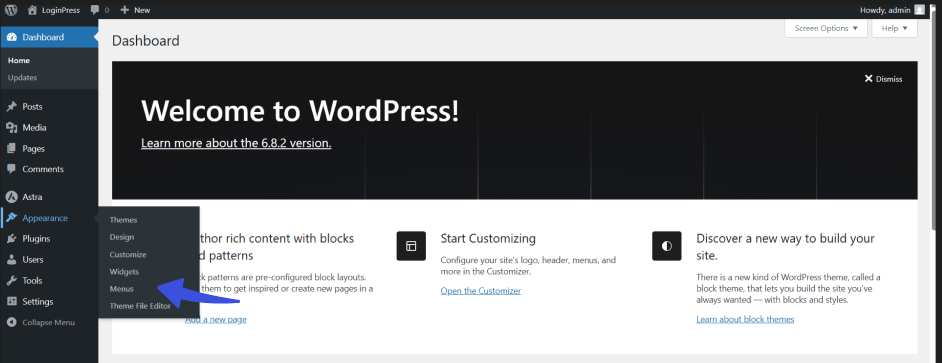Click LoginPress site name in admin bar
This screenshot has width=942, height=363.
point(61,10)
